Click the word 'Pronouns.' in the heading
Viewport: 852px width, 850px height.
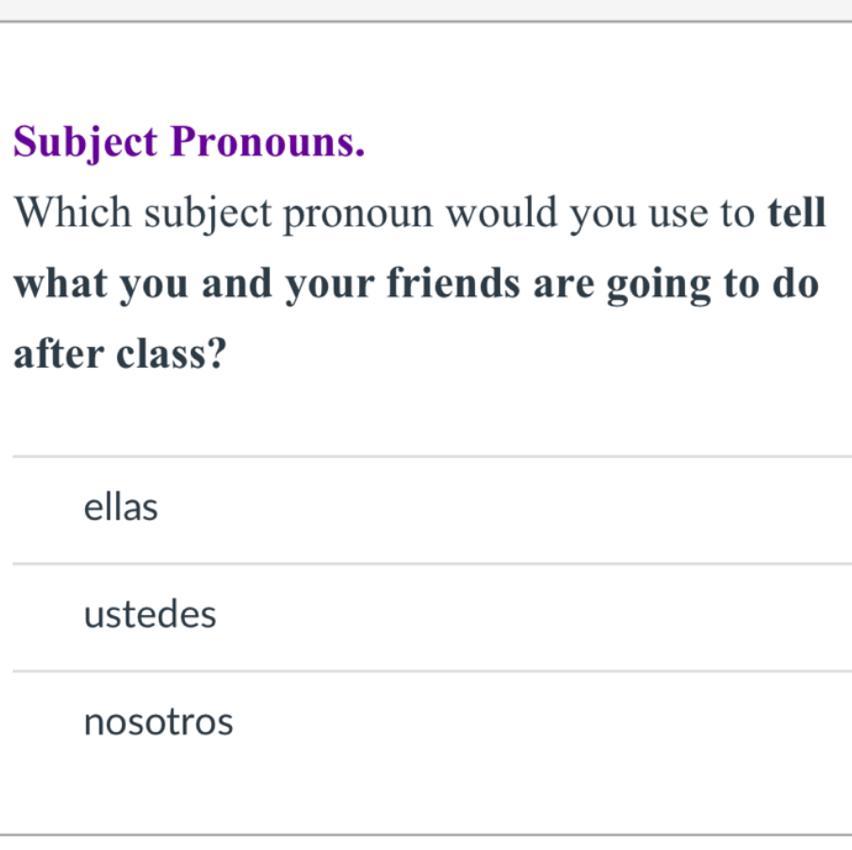(267, 141)
